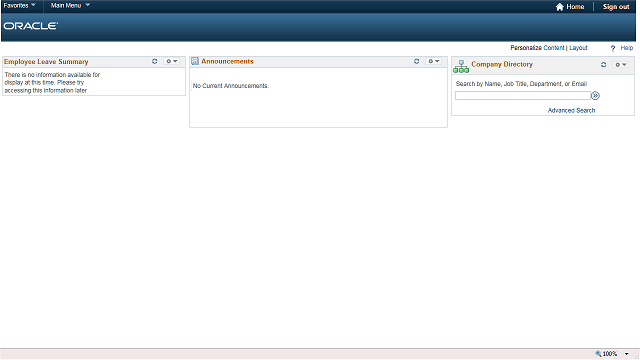
Task: Open Company Directory gear options menu
Action: [621, 64]
